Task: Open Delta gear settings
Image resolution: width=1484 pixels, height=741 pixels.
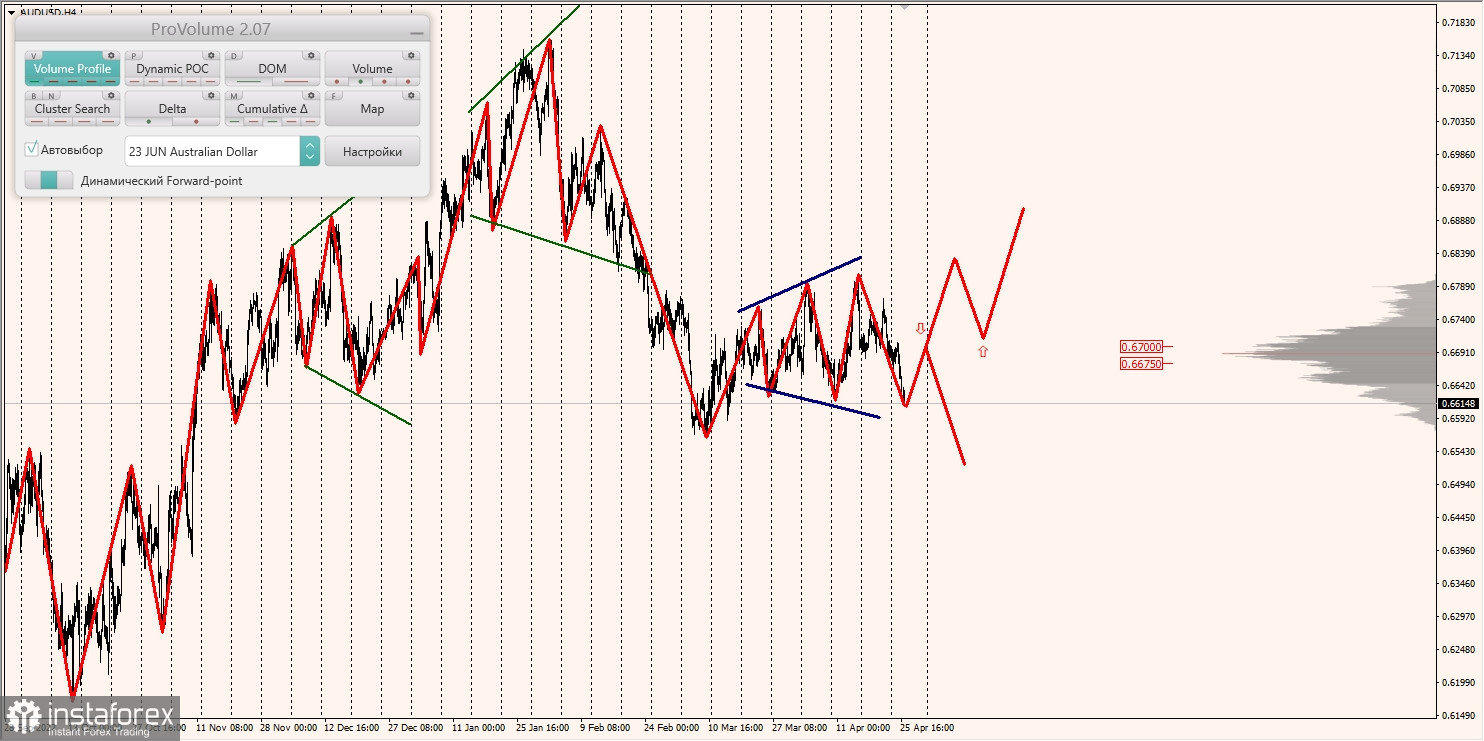Action: point(211,96)
